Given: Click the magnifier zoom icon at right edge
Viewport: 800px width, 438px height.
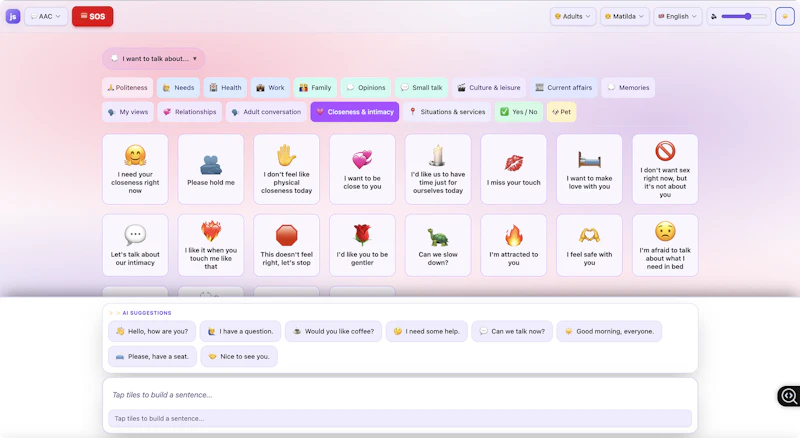Looking at the screenshot, I should tap(789, 396).
